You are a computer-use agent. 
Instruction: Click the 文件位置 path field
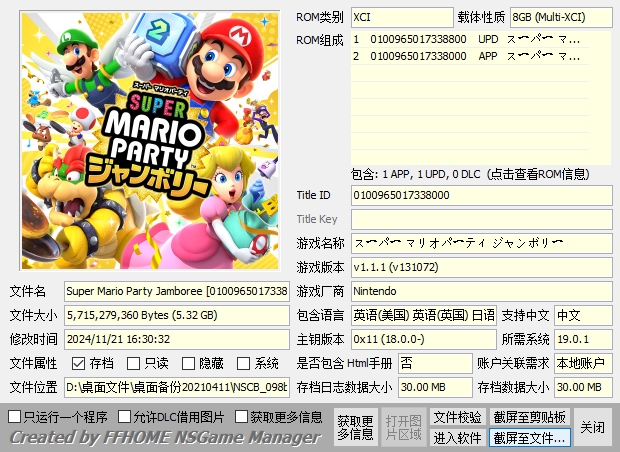177,387
